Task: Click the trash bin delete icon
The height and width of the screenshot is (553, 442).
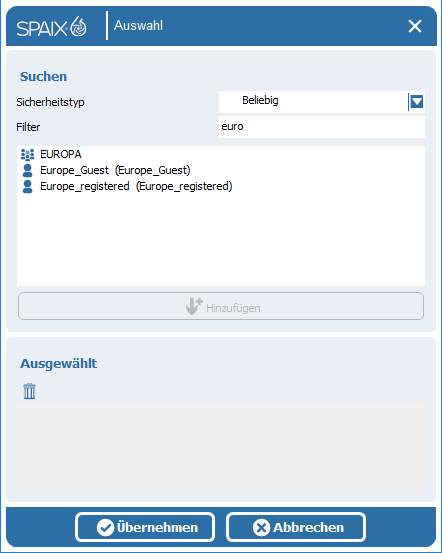Action: pyautogui.click(x=30, y=391)
